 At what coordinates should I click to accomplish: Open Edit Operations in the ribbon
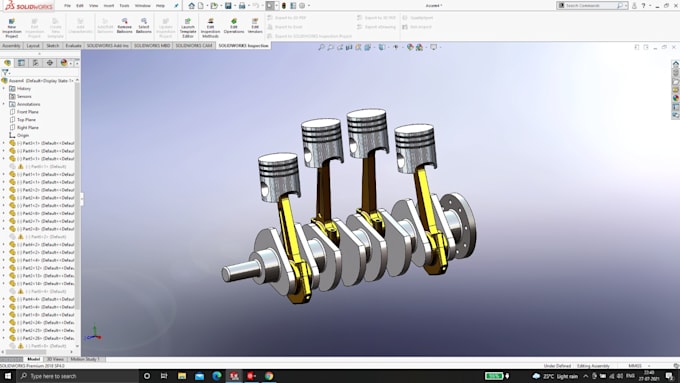(x=234, y=26)
